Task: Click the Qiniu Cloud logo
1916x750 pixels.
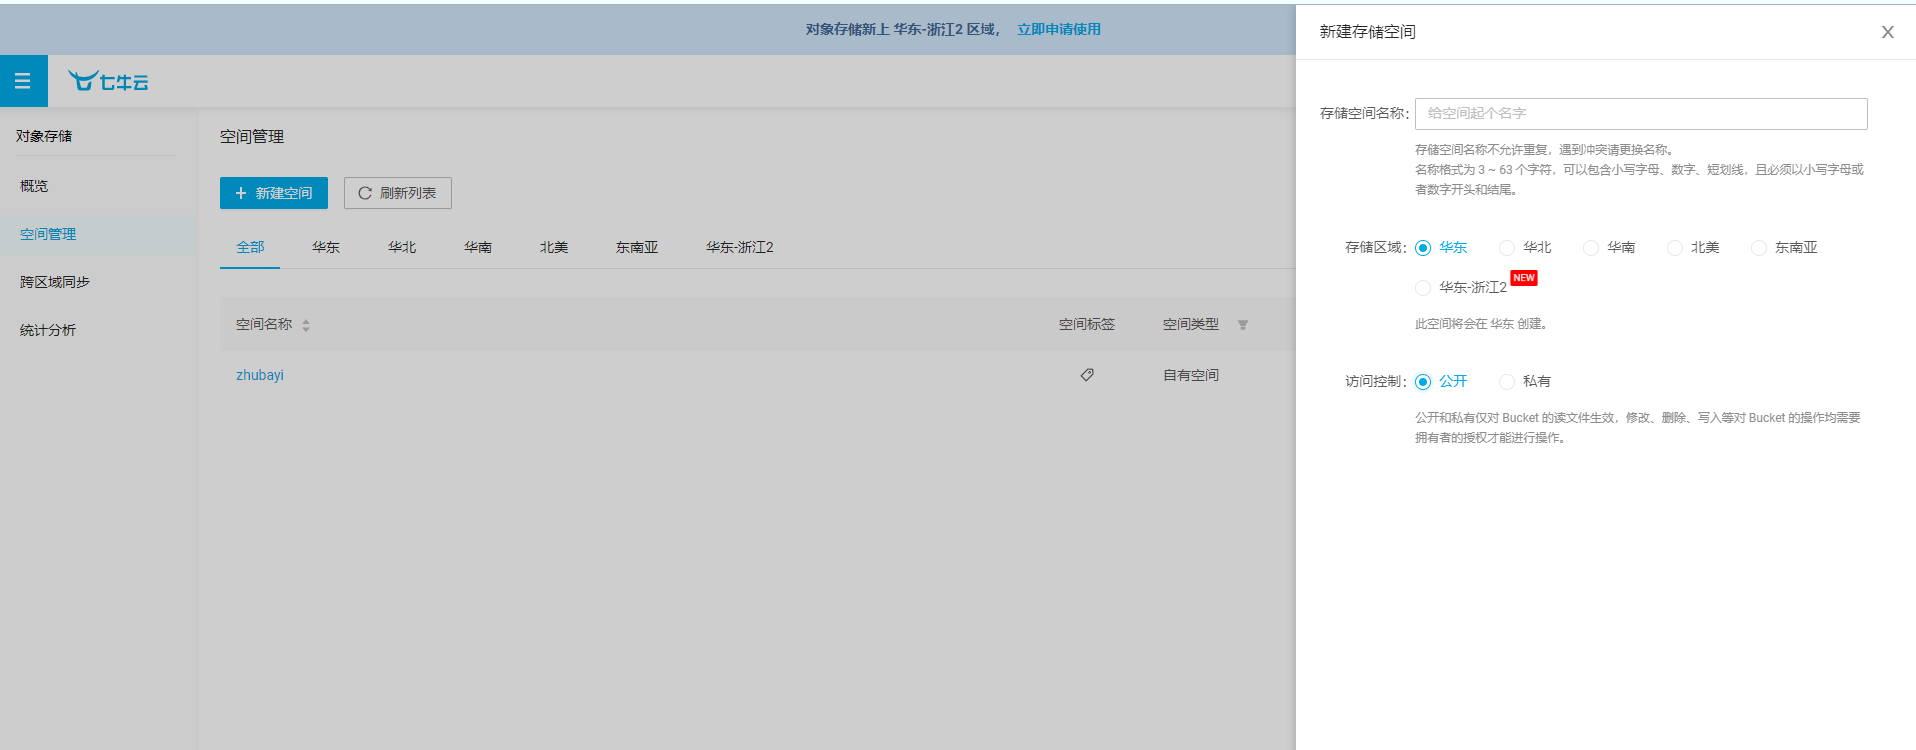Action: pos(108,81)
